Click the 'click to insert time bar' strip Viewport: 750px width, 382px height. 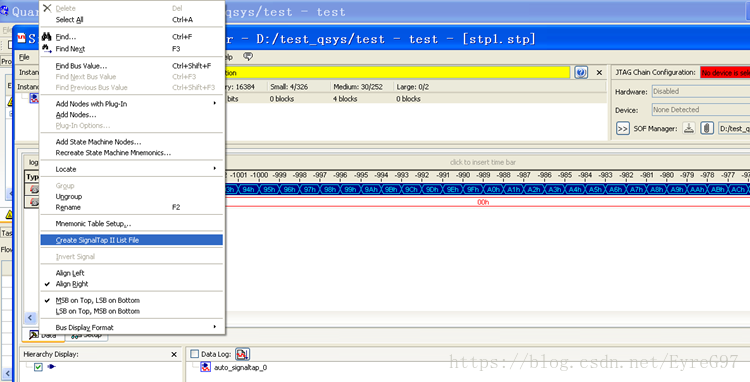point(483,162)
